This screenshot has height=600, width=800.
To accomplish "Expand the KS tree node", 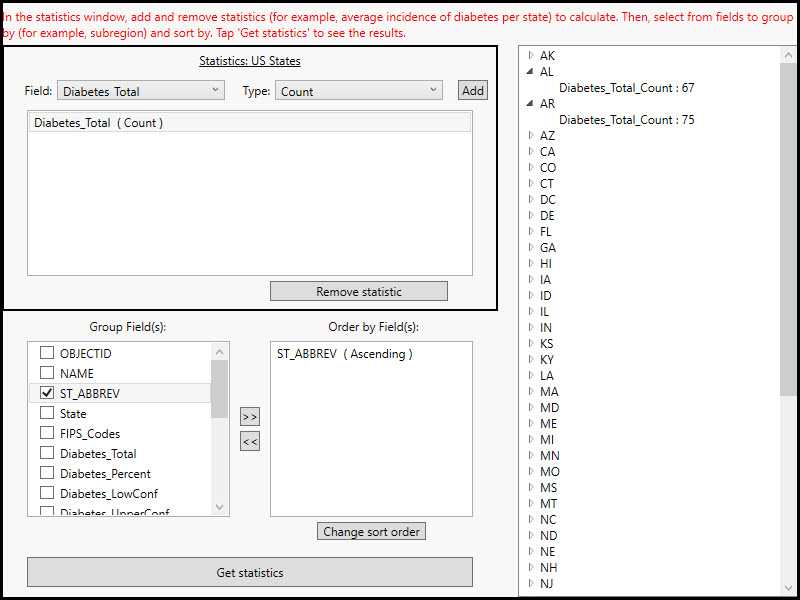I will click(x=531, y=343).
